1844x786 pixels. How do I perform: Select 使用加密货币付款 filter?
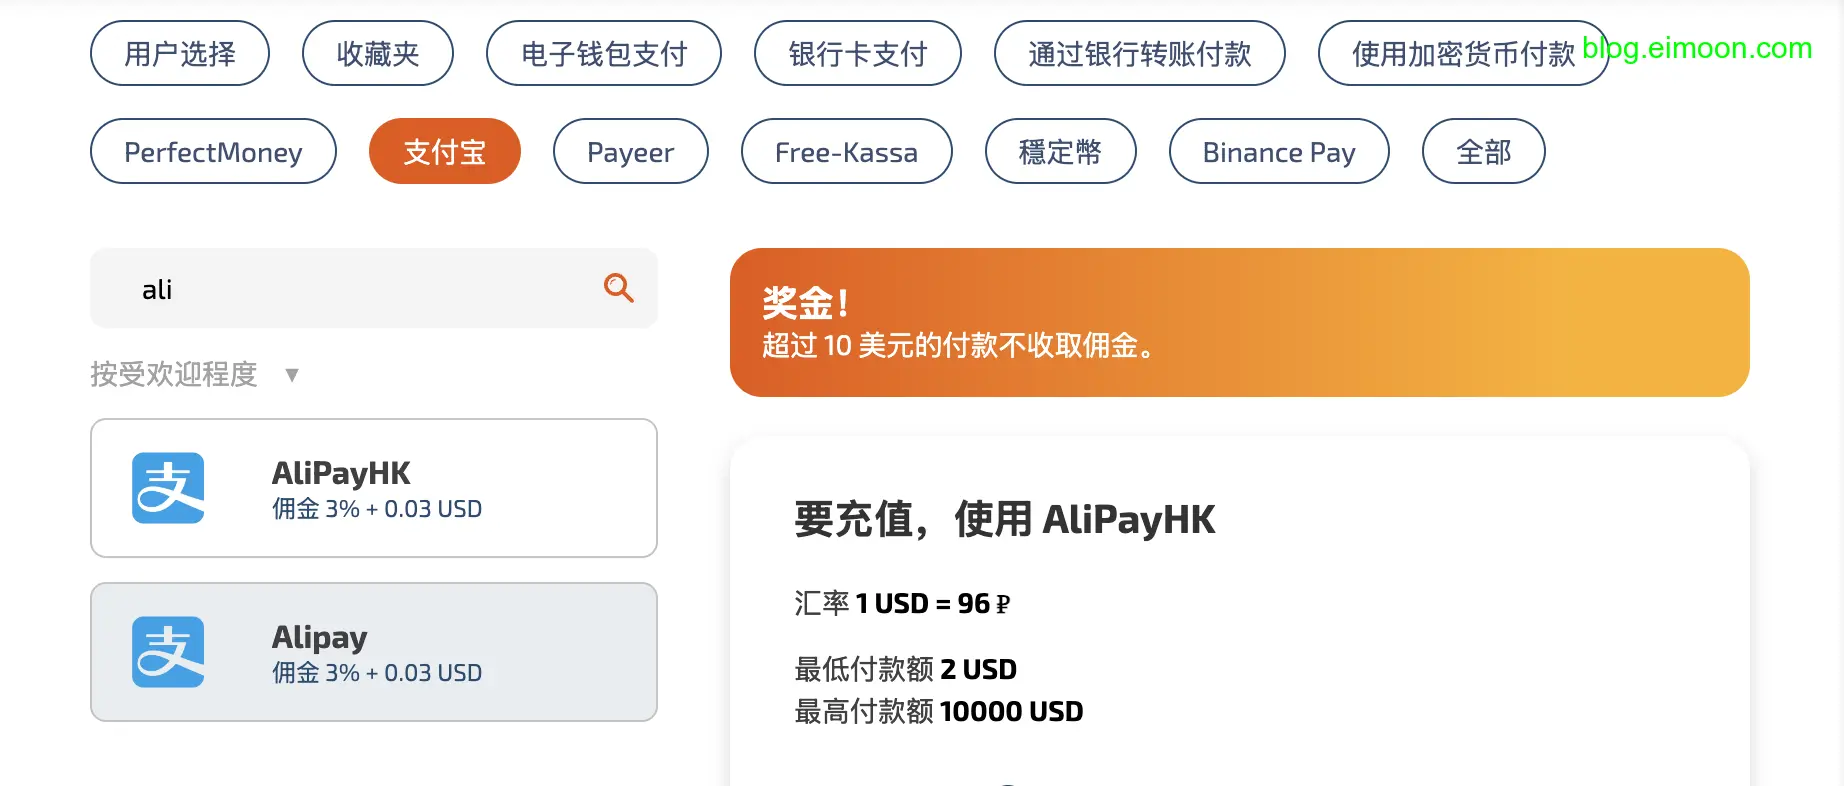pos(1462,54)
